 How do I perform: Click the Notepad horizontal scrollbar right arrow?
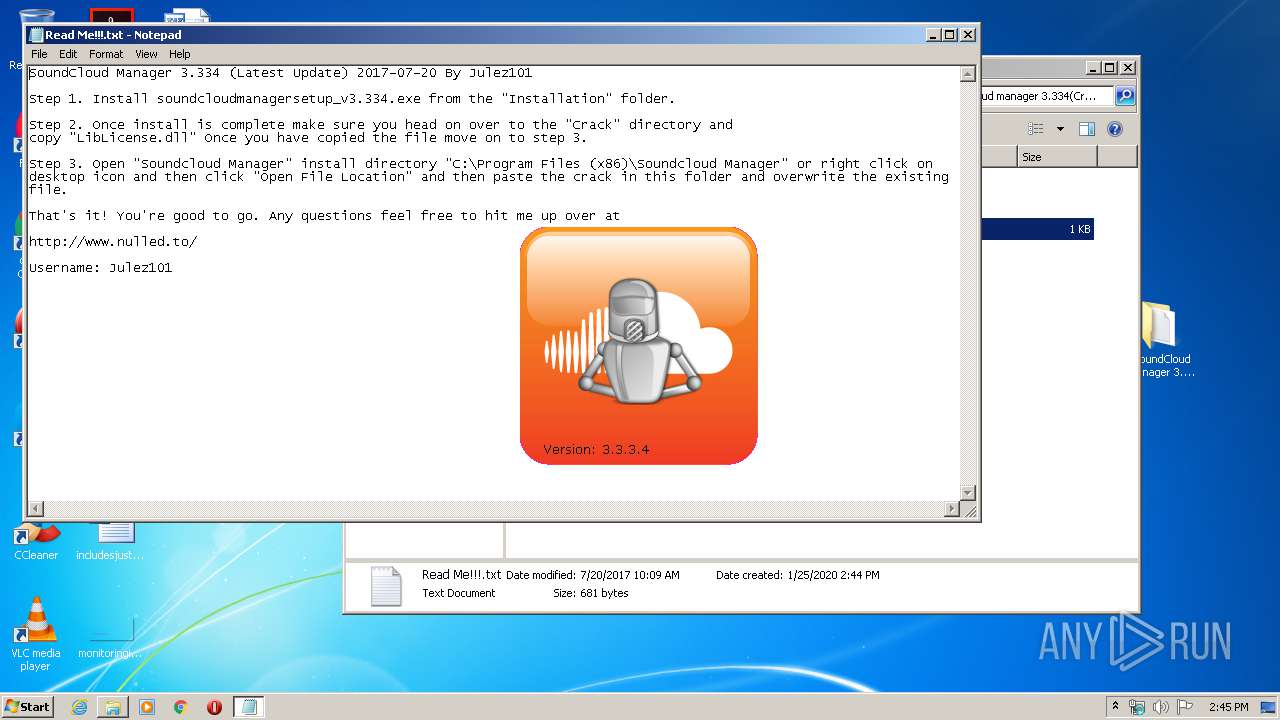952,509
